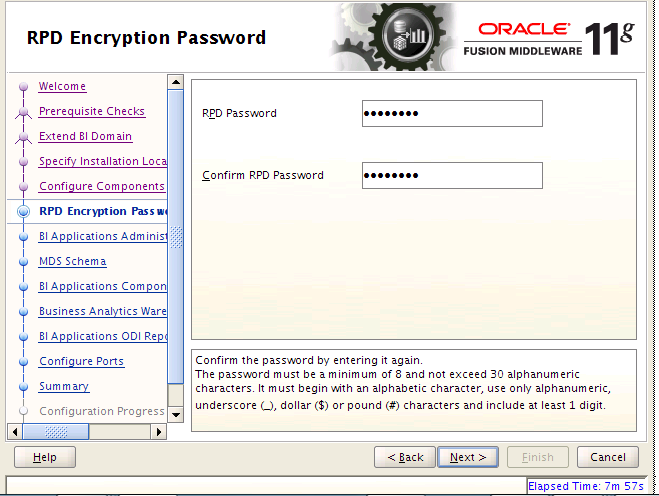
Task: Click the horizontal scroll right arrow
Action: [158, 432]
